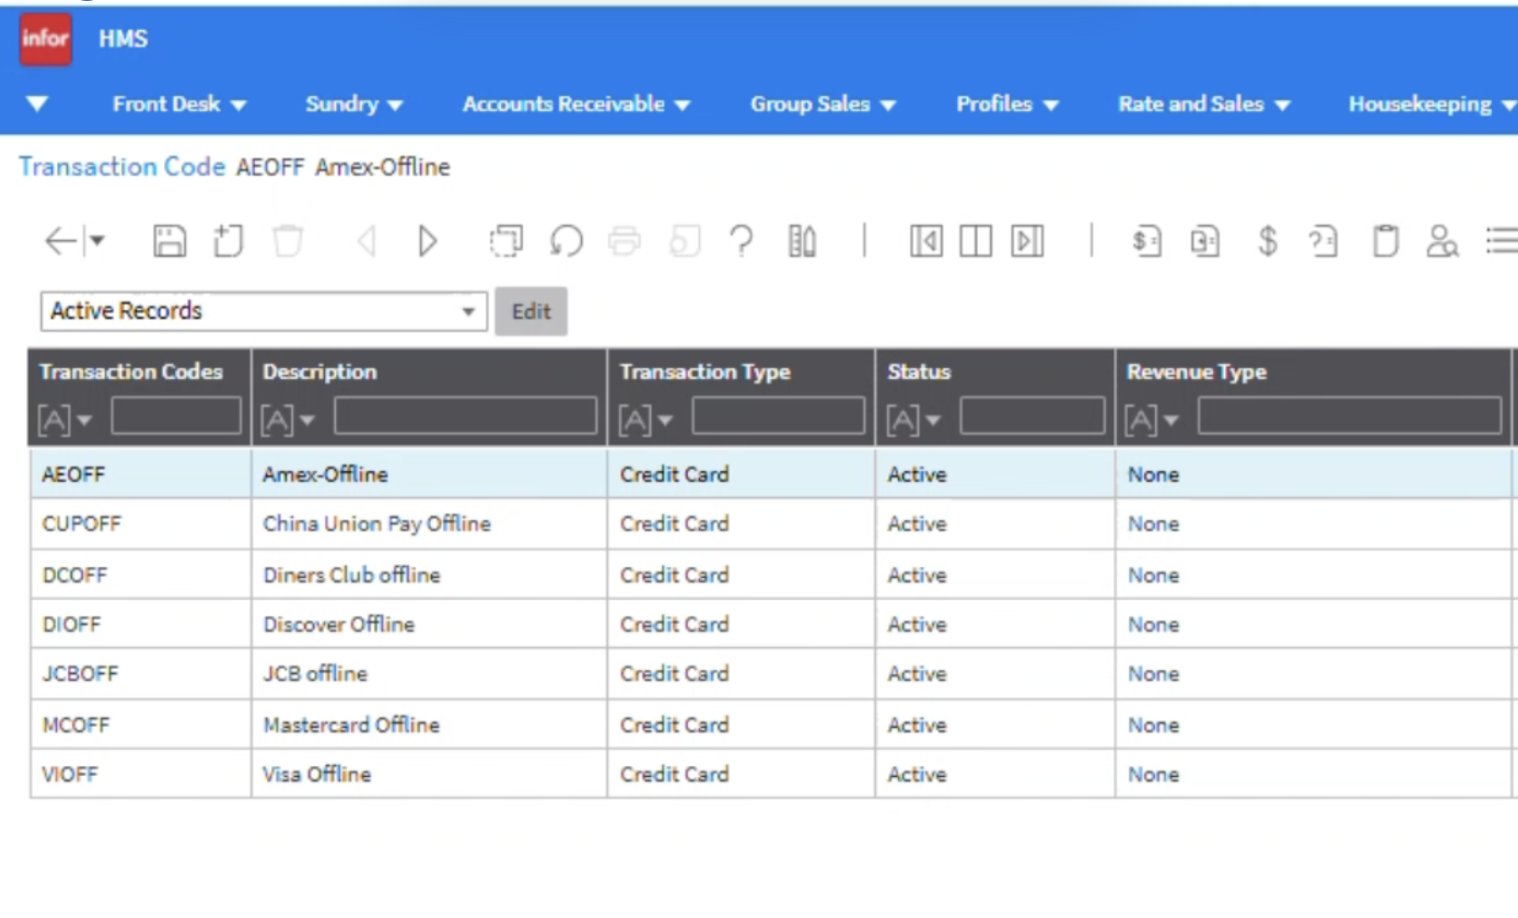Click the split view layout icon
Screen dimensions: 1518x918
[975, 241]
